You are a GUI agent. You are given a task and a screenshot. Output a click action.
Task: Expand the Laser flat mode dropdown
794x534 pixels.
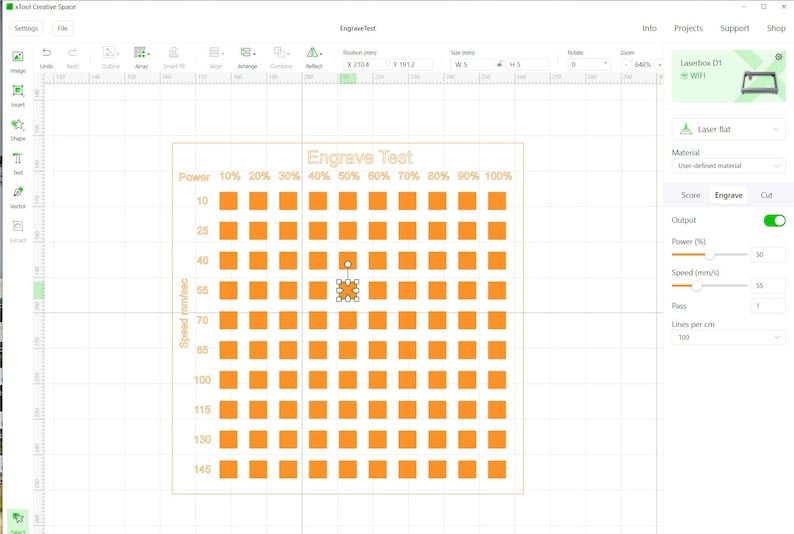point(729,130)
